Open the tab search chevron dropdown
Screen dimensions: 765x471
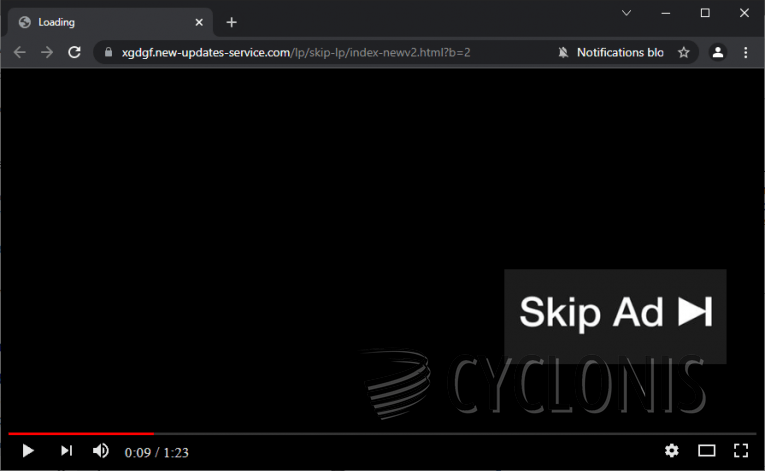click(x=627, y=13)
